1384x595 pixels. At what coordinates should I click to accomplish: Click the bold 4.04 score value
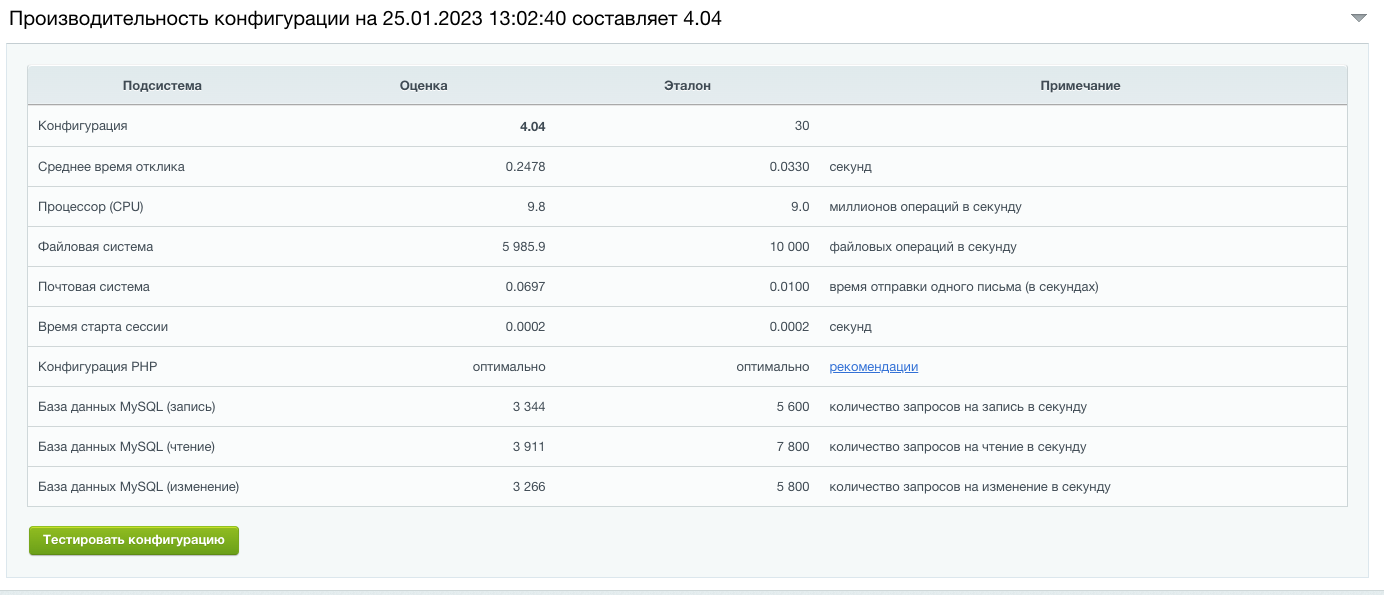point(532,127)
